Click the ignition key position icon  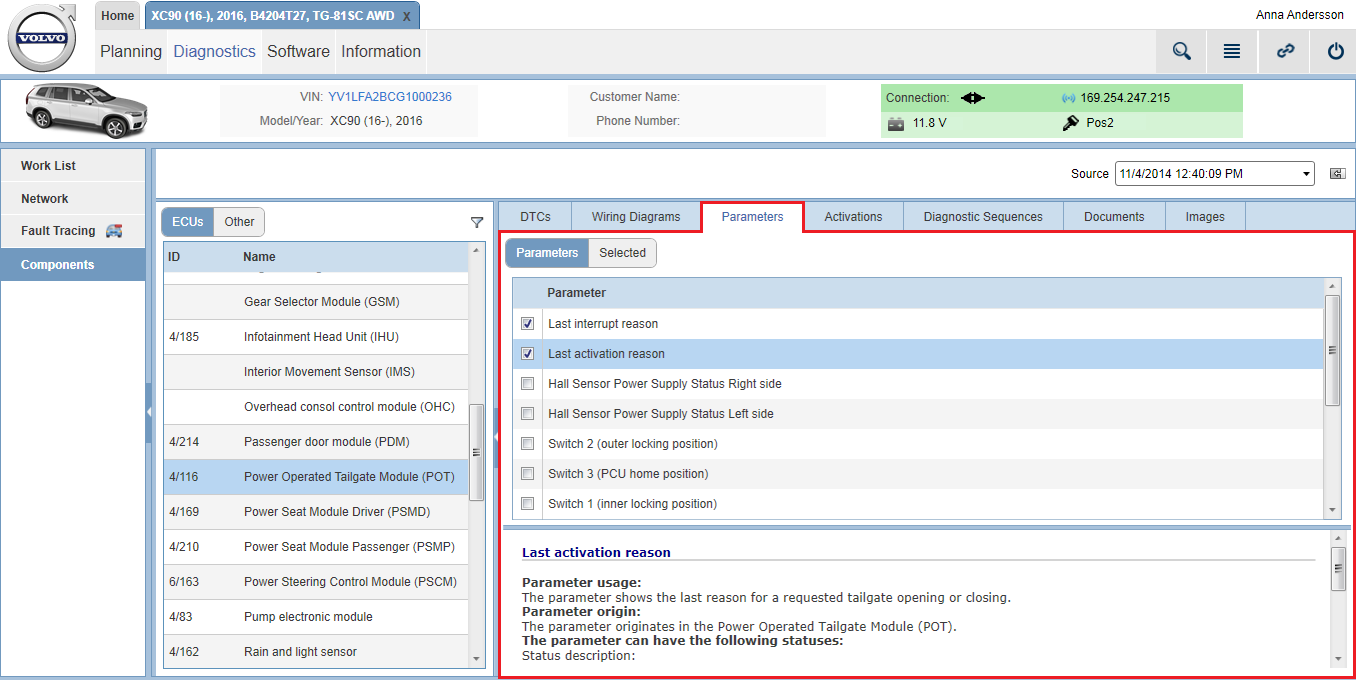point(1070,123)
